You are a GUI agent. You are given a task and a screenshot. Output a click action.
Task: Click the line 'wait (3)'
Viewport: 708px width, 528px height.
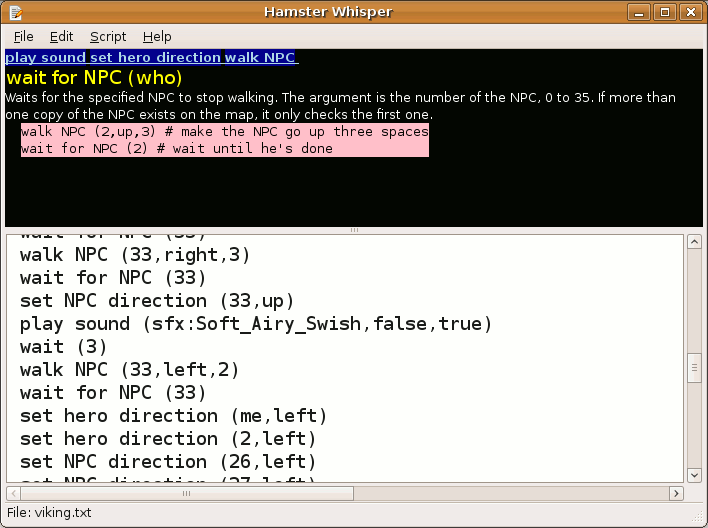pyautogui.click(x=63, y=347)
